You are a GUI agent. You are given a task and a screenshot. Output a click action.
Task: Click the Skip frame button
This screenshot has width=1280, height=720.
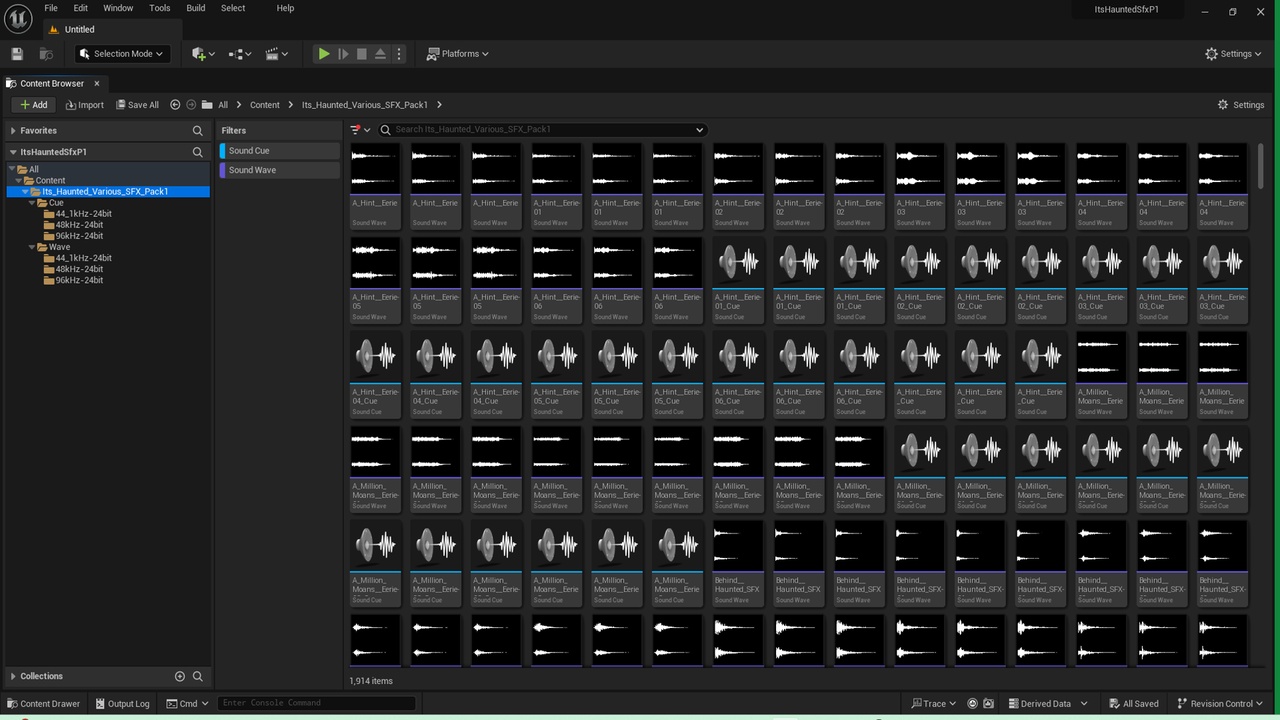343,54
